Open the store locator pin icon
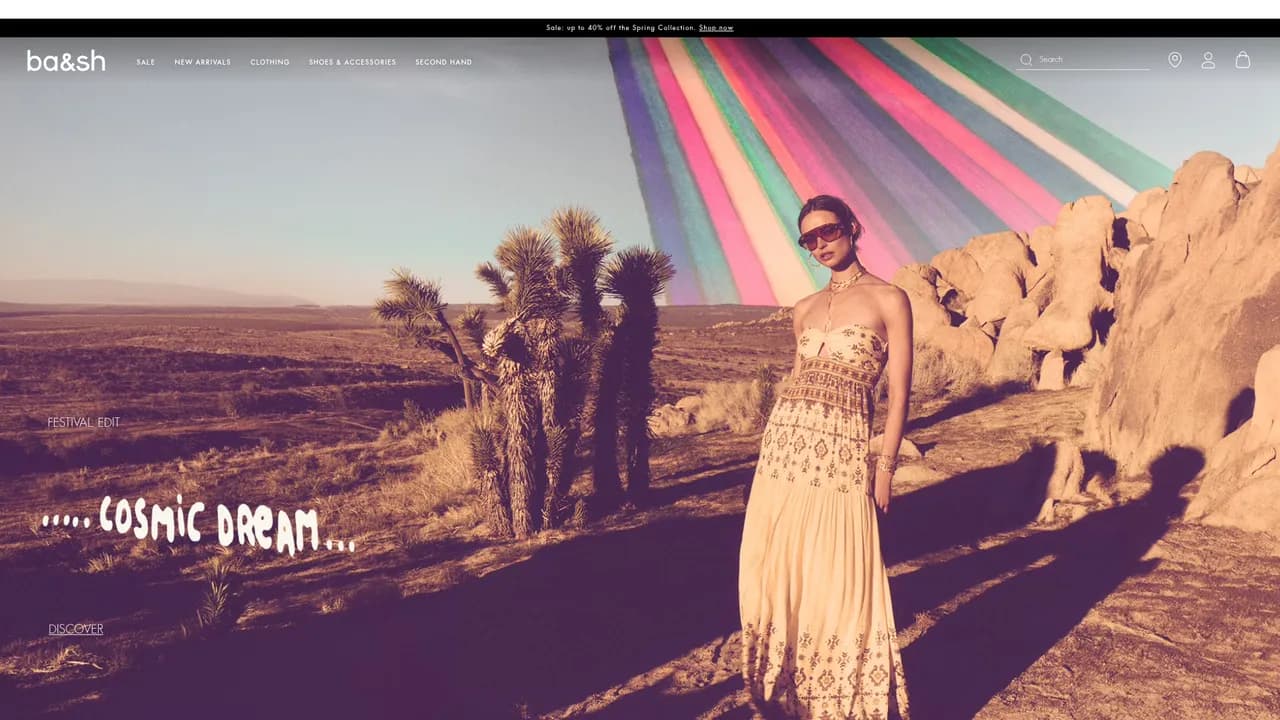The height and width of the screenshot is (720, 1280). click(1175, 60)
